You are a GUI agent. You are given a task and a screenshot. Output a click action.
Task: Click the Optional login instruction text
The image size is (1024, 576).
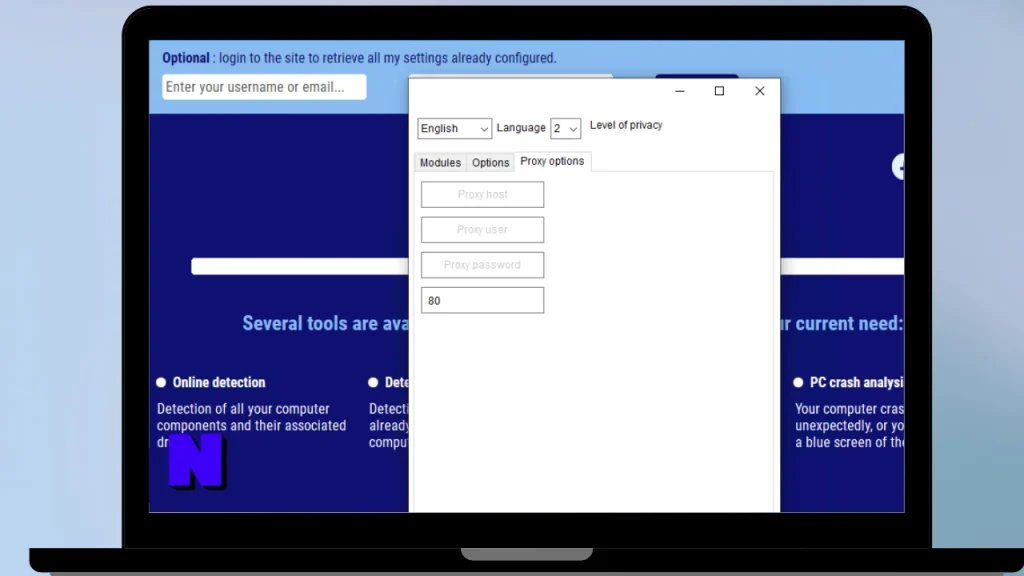tap(359, 58)
